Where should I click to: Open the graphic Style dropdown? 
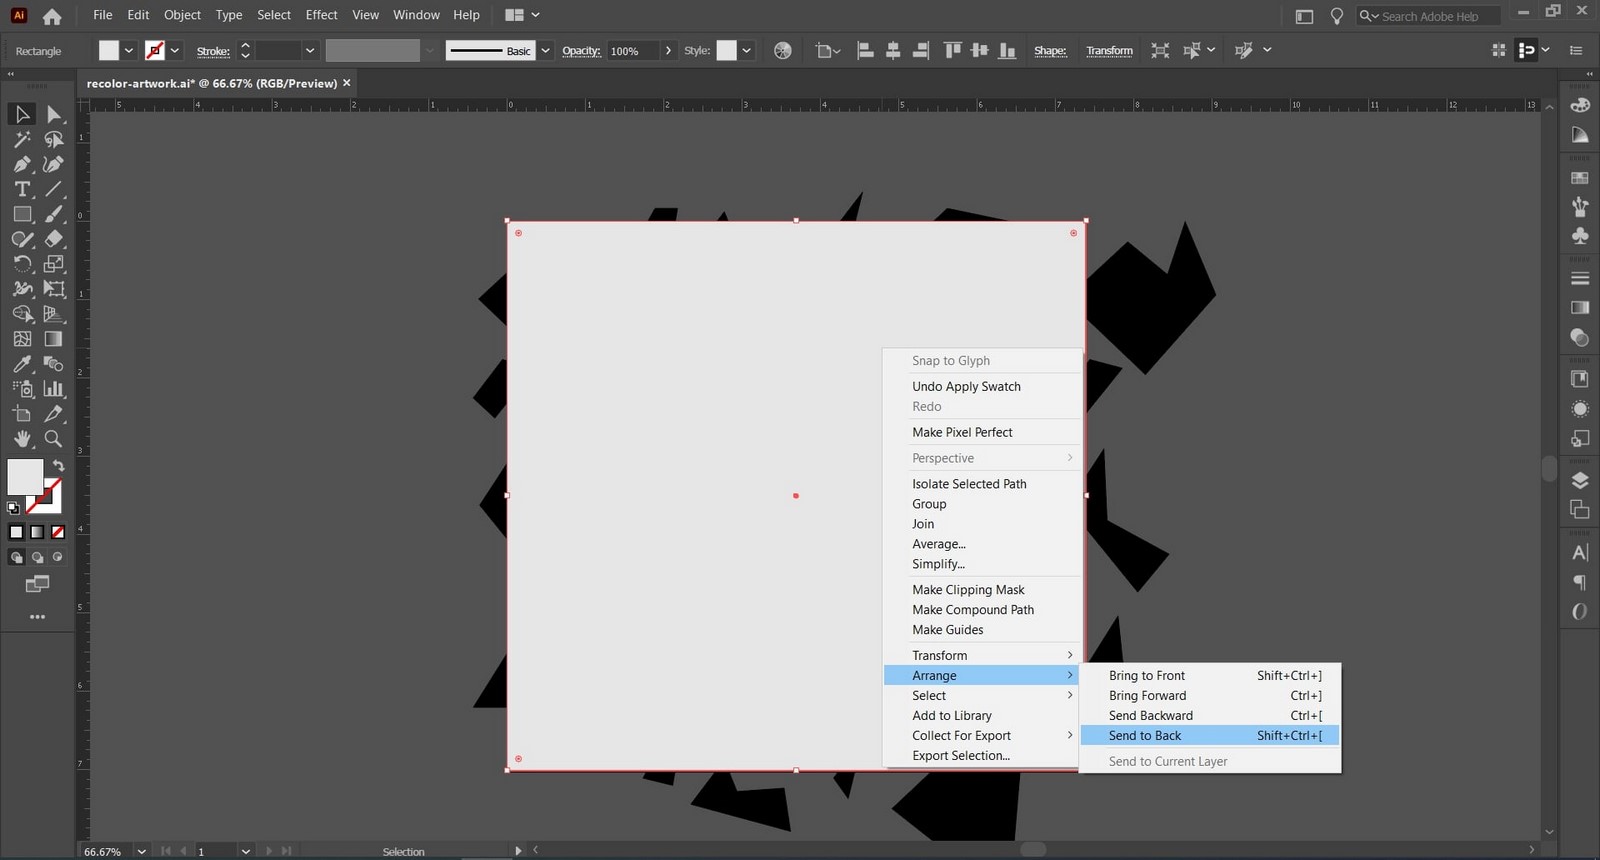pos(747,50)
